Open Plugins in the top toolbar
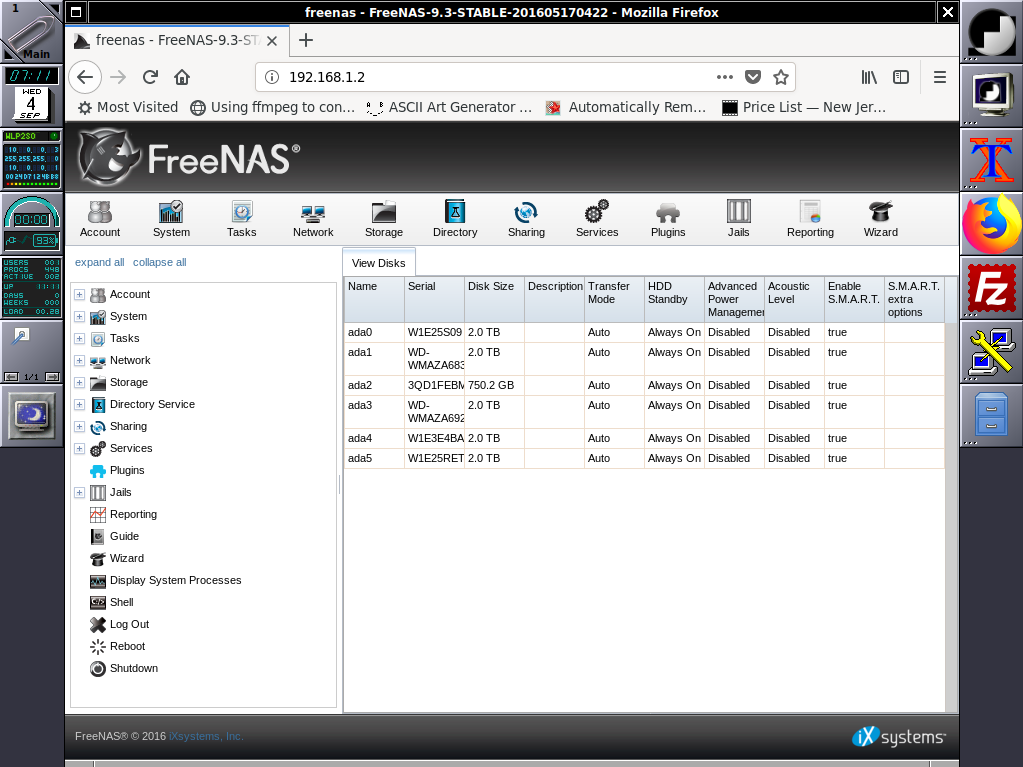This screenshot has height=767, width=1023. [x=668, y=219]
